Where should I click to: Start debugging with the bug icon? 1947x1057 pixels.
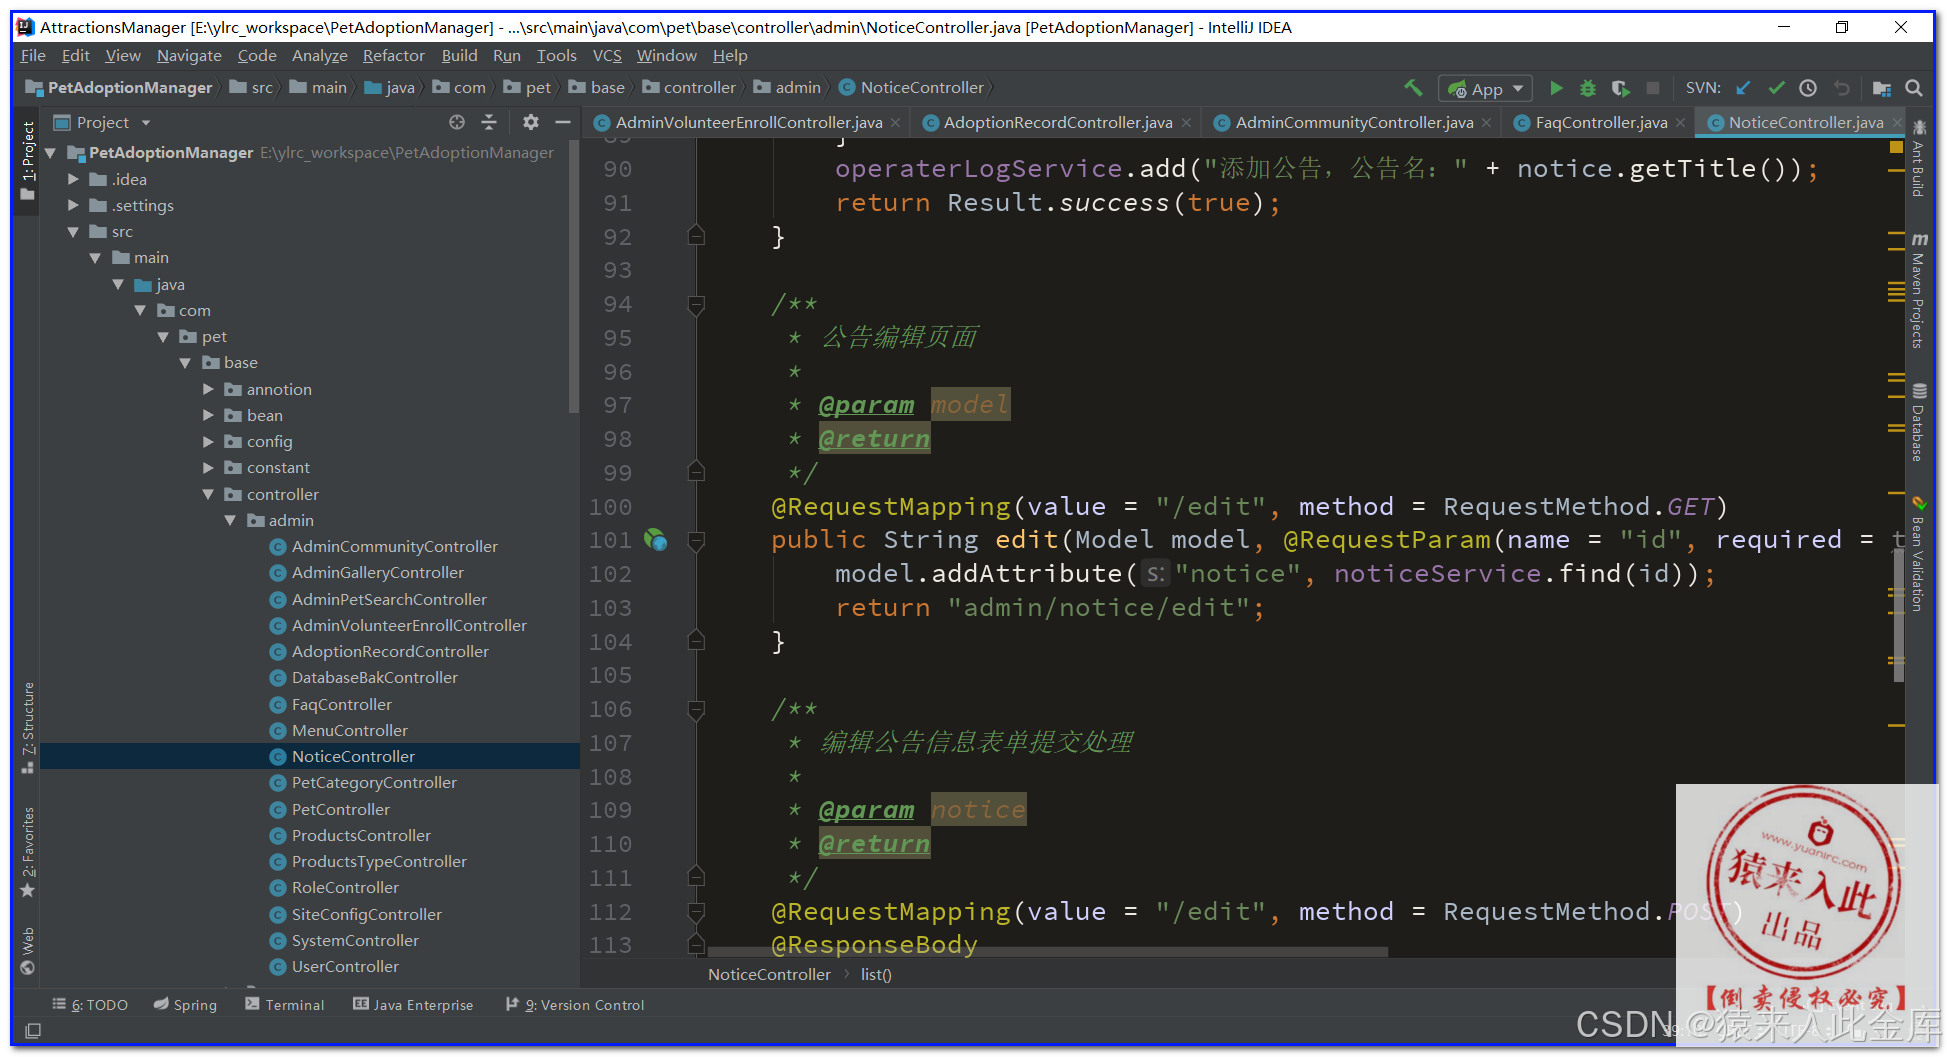pyautogui.click(x=1588, y=88)
